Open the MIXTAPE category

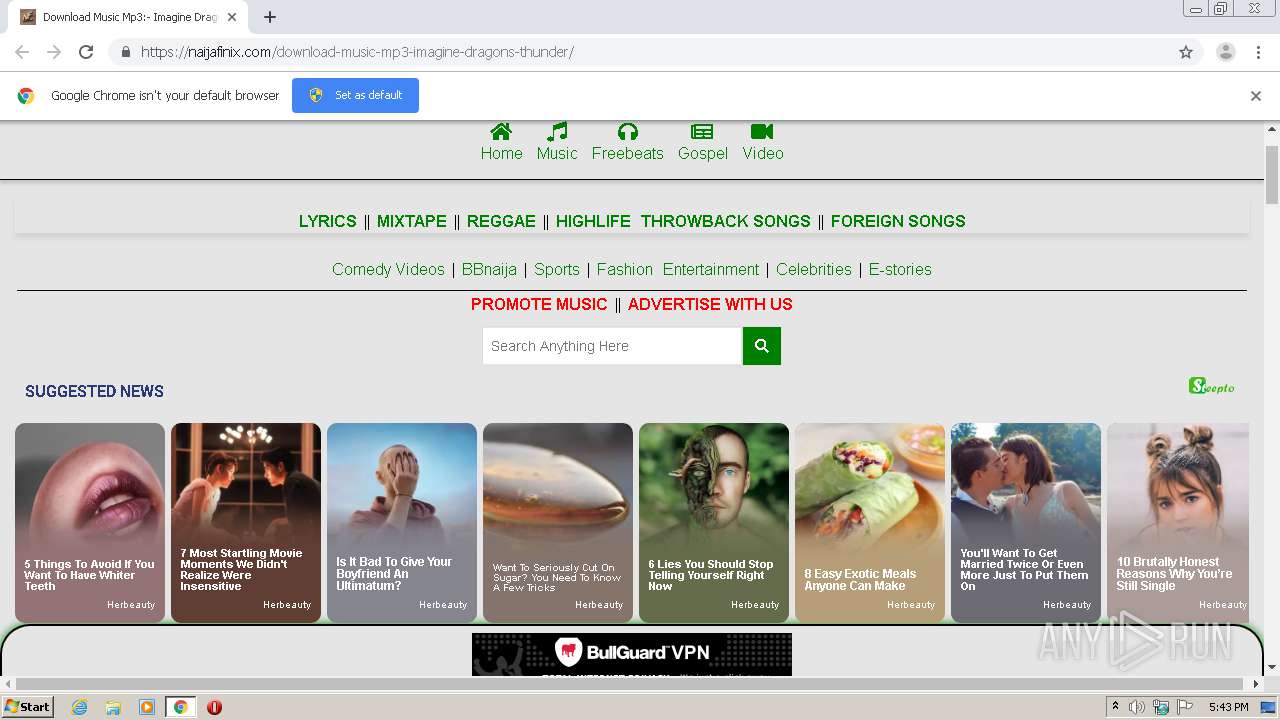[412, 221]
